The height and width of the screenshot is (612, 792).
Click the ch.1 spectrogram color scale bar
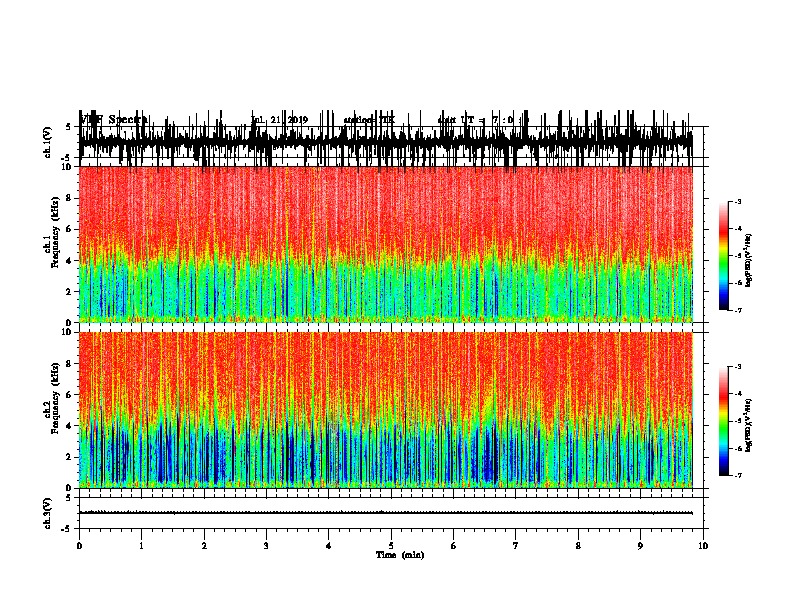pos(724,256)
